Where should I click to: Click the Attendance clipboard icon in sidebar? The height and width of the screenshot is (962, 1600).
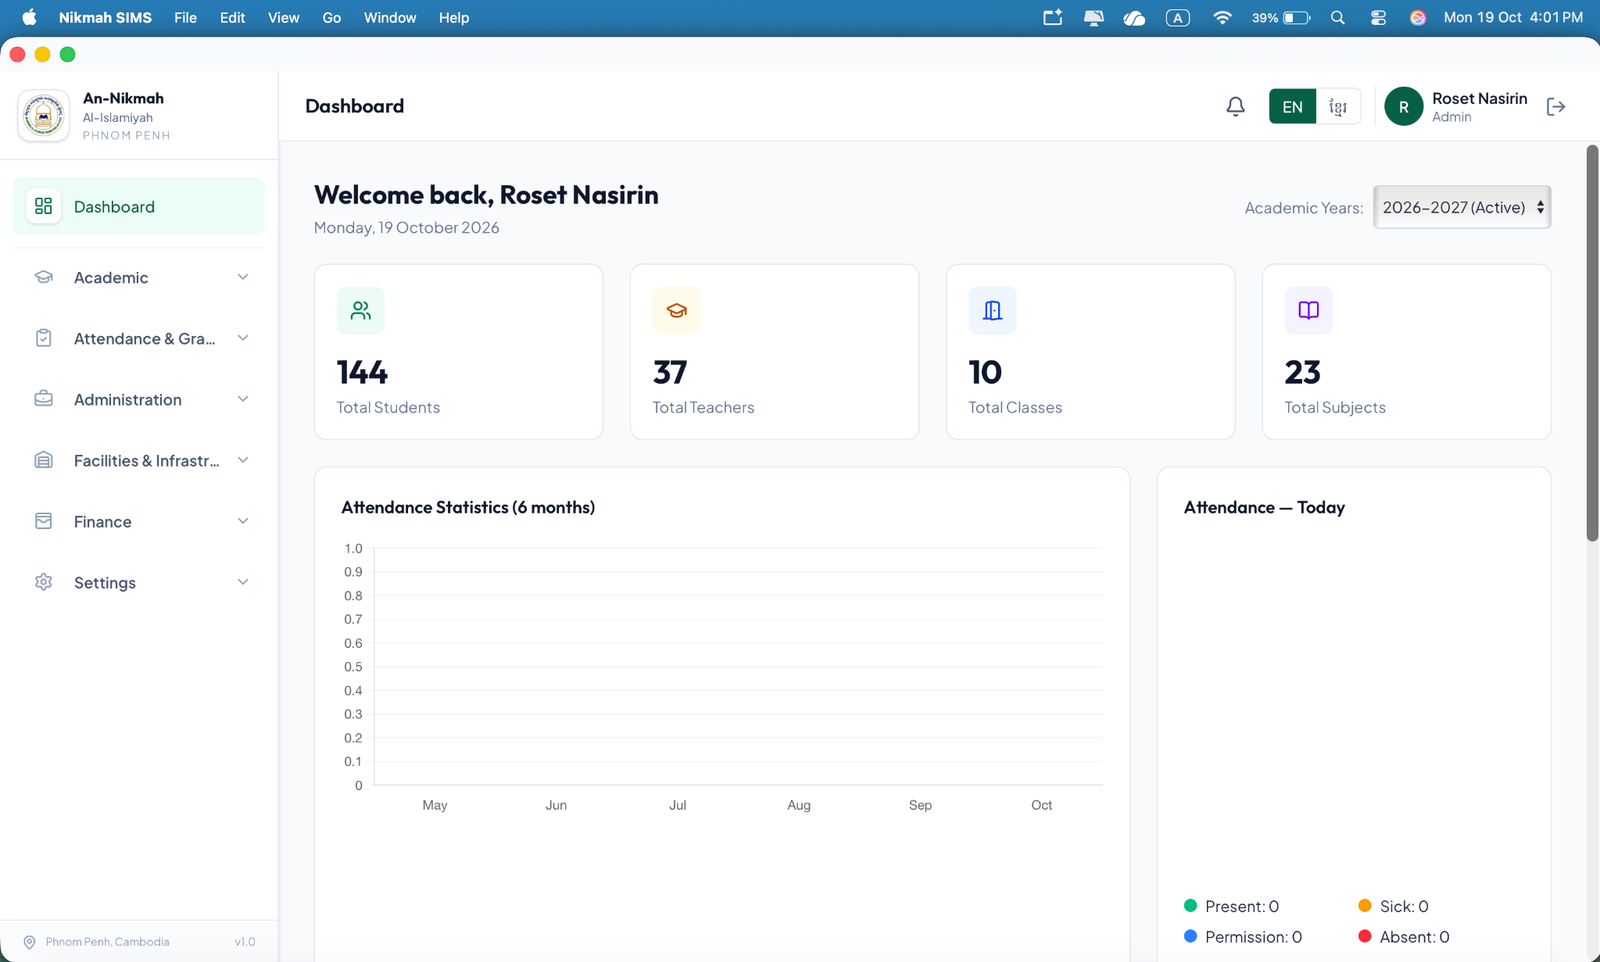point(43,338)
